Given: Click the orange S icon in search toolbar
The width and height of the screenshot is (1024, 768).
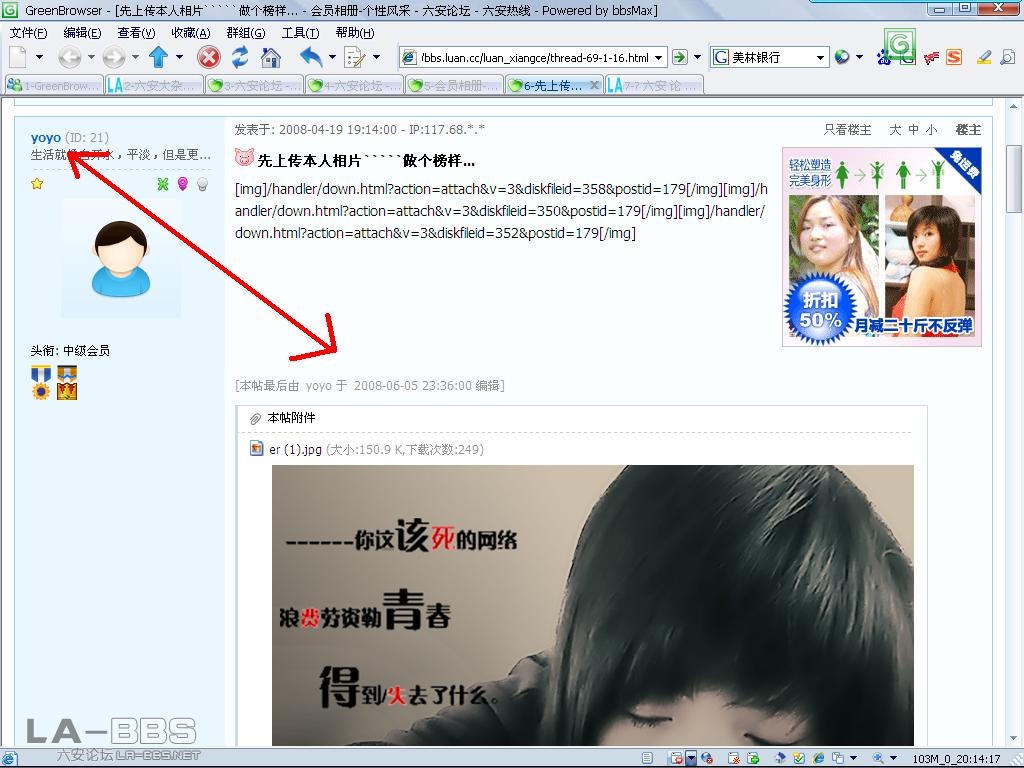Looking at the screenshot, I should click(954, 57).
